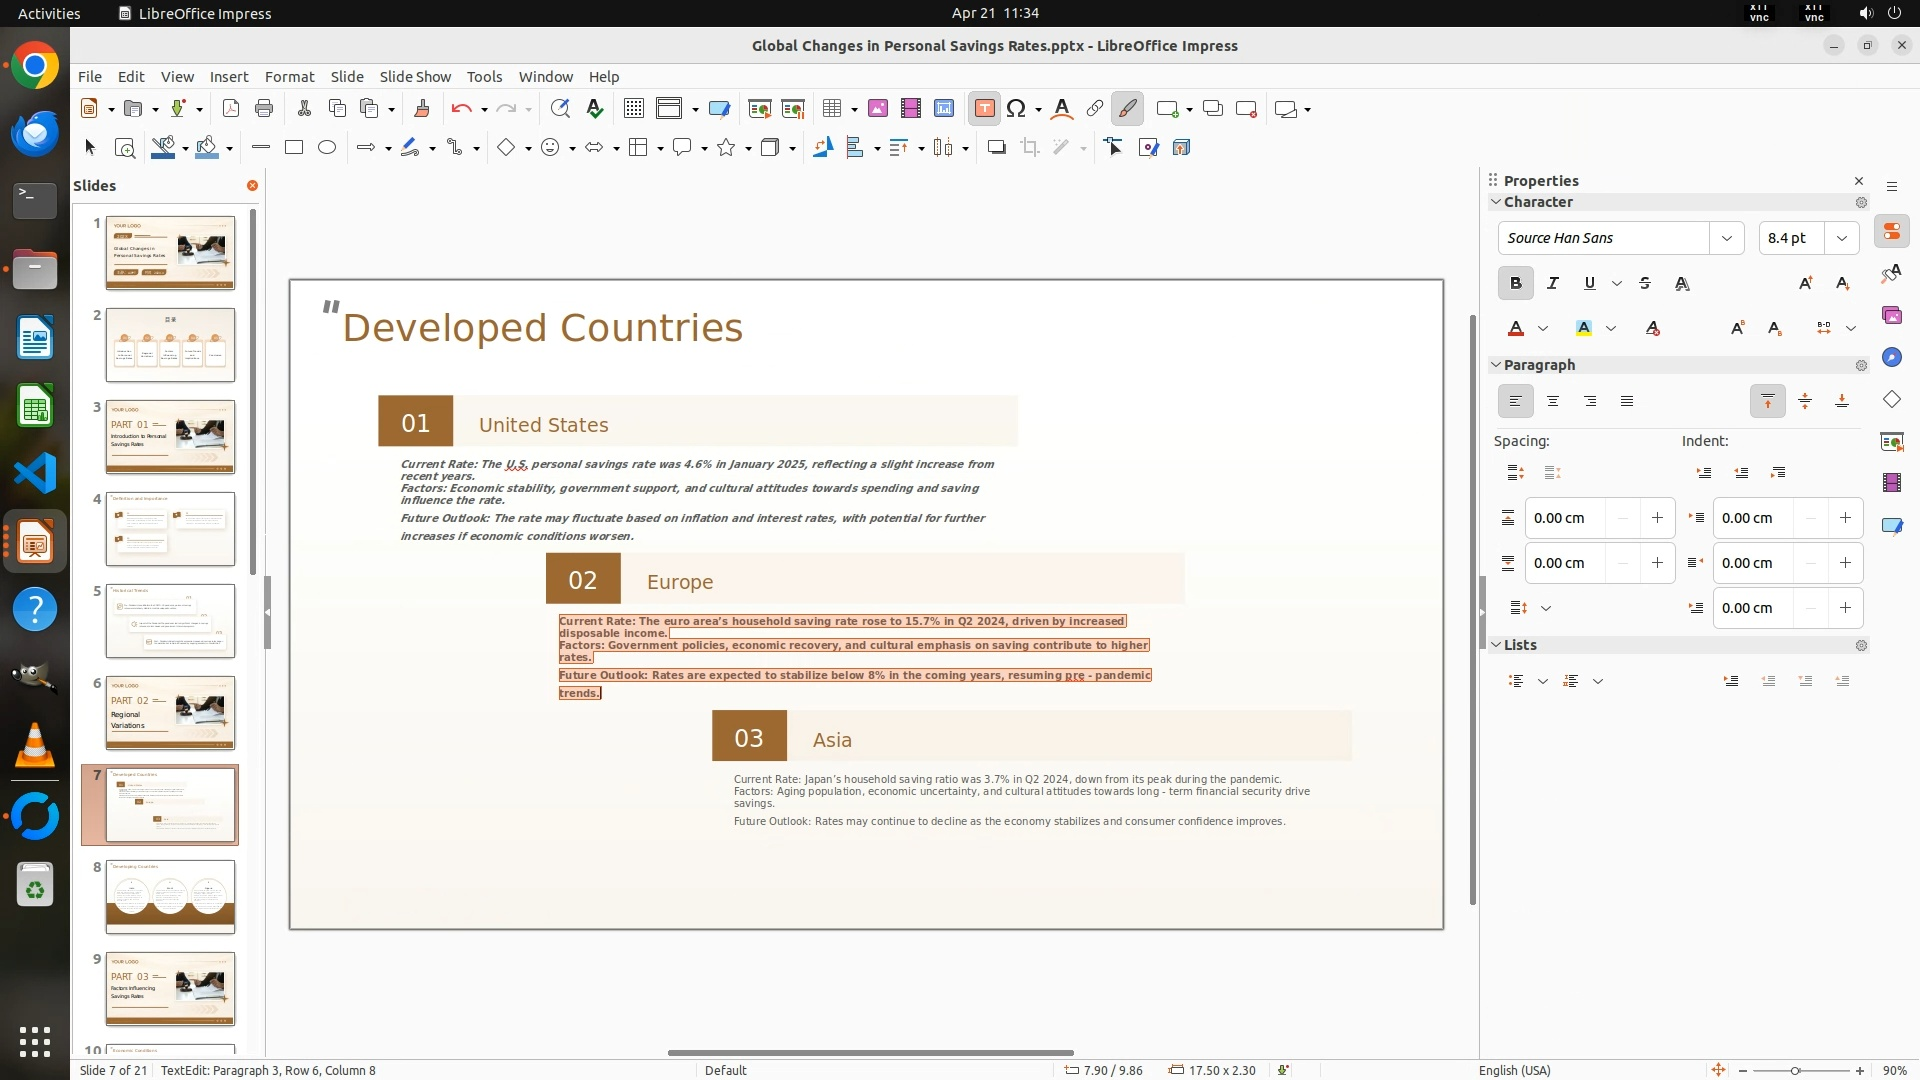Click the Print icon in toolbar
The width and height of the screenshot is (1920, 1080).
264,109
